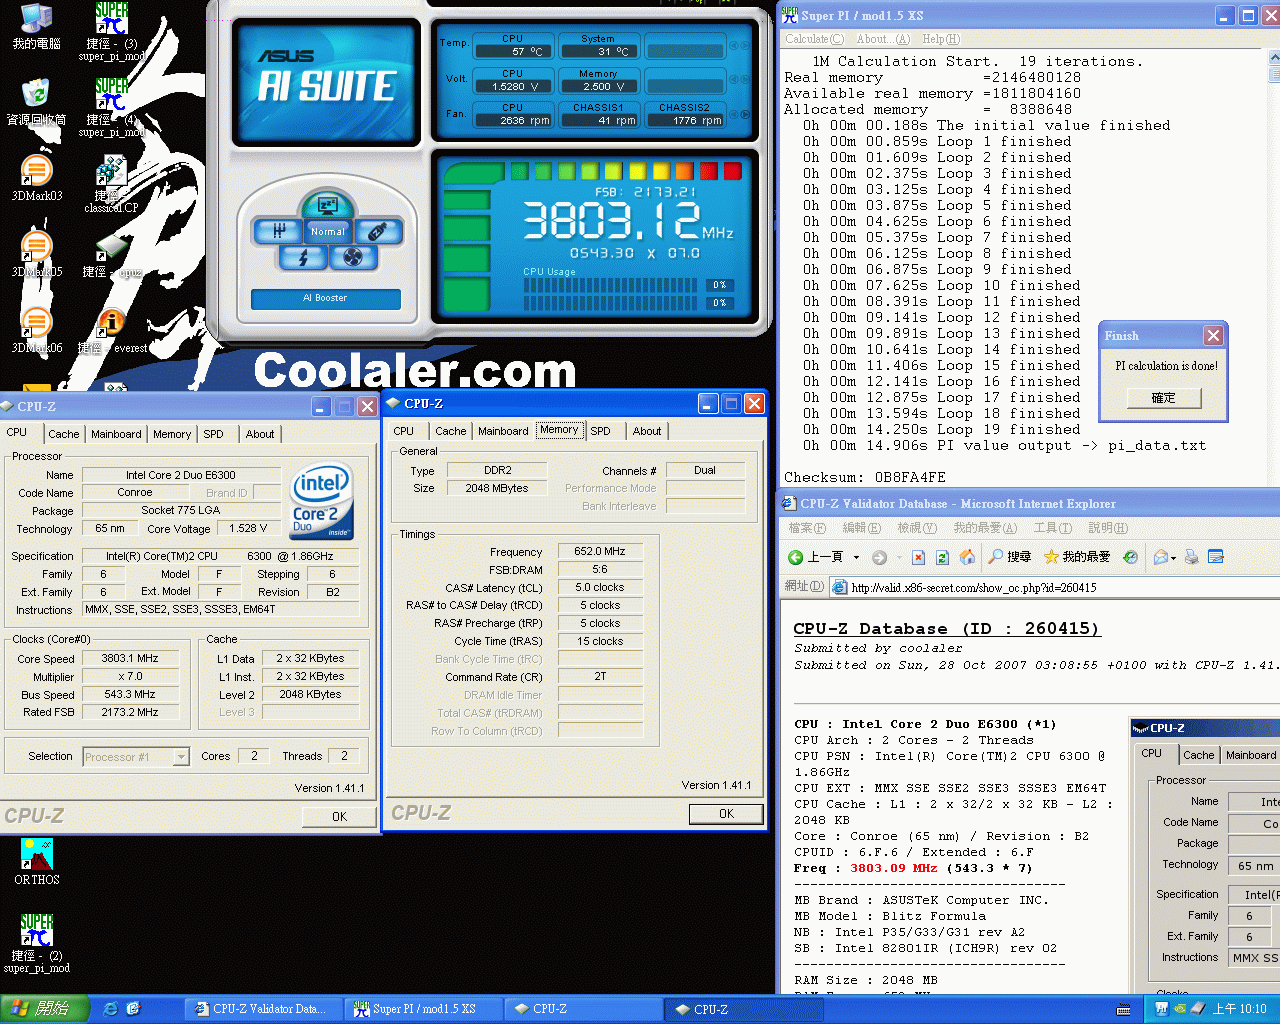Click the fan icon in AI Suite
Viewport: 1280px width, 1024px height.
point(352,257)
